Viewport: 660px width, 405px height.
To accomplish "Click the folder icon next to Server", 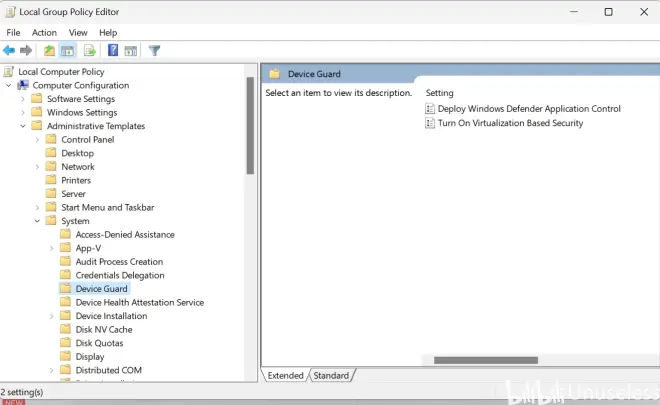I will click(51, 193).
